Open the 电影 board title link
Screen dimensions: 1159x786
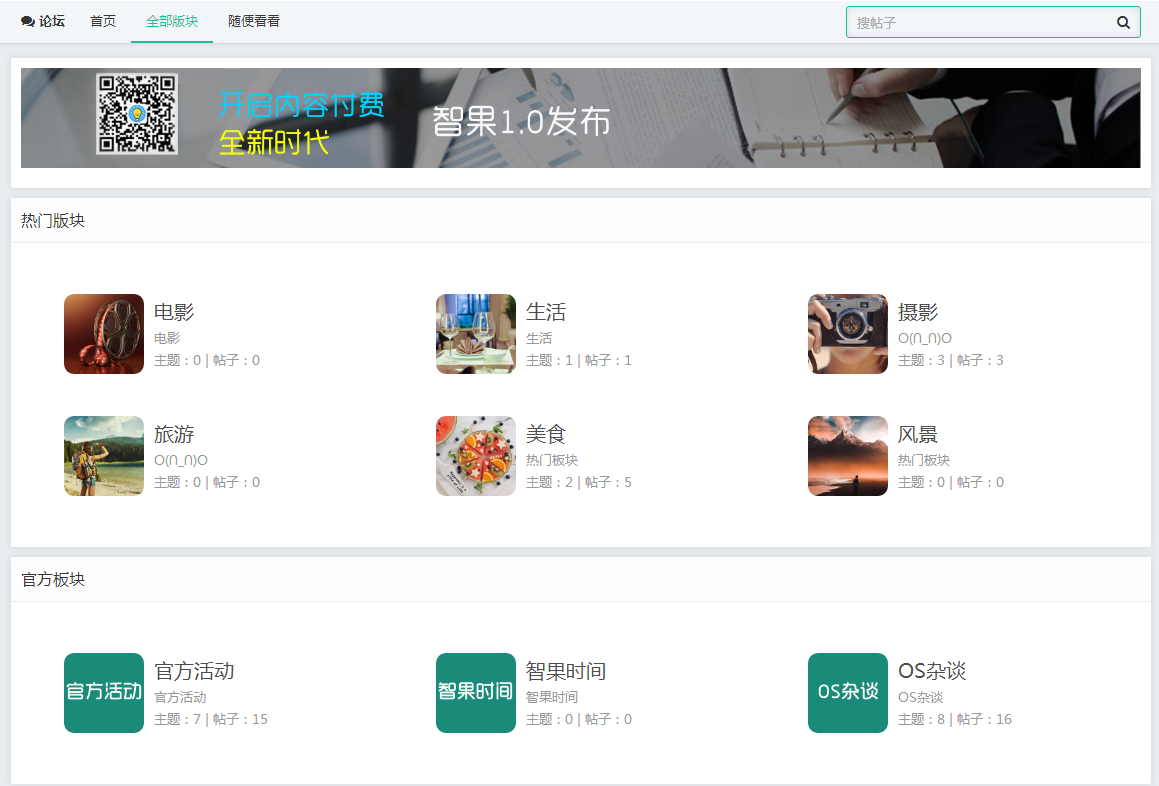click(174, 312)
